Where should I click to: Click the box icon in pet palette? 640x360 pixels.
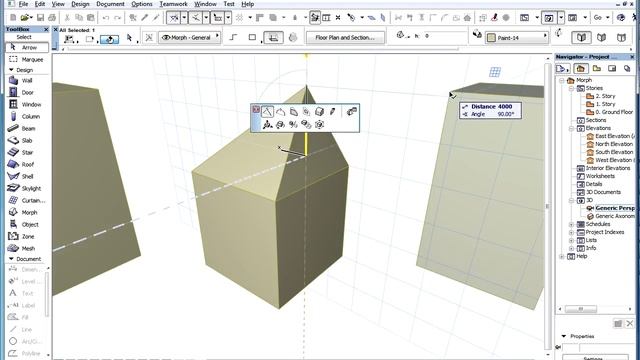[320, 111]
